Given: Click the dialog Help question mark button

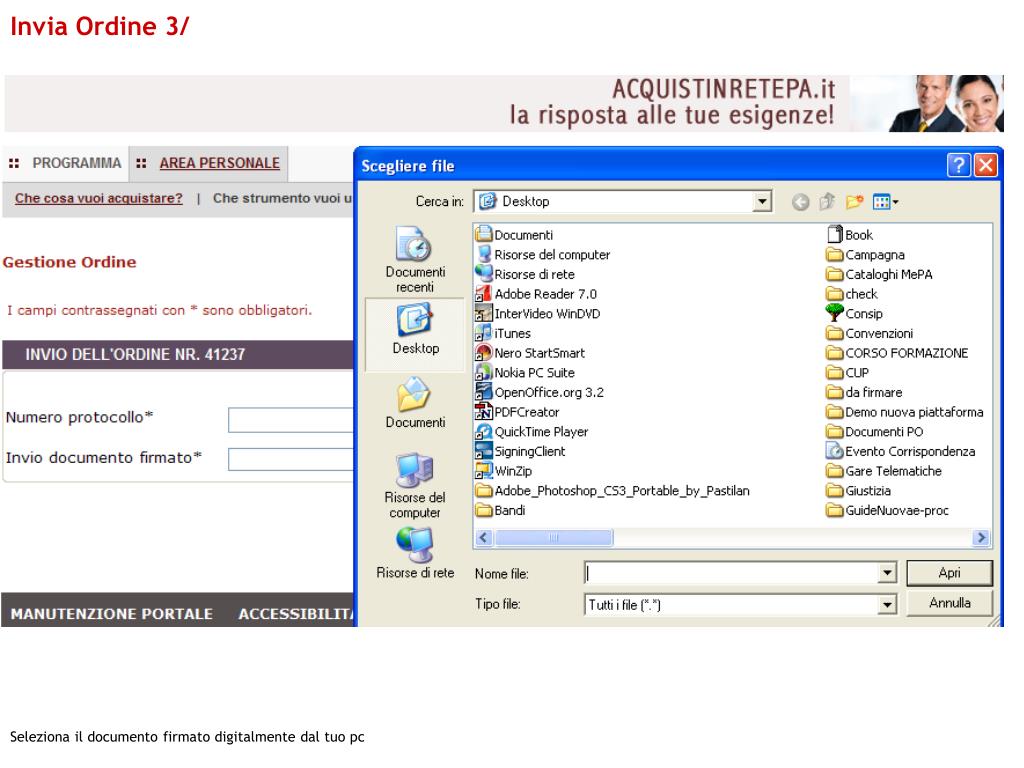Looking at the screenshot, I should pos(958,165).
